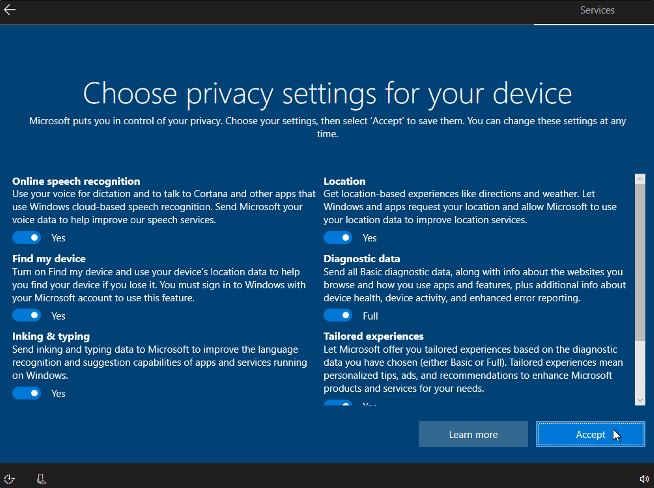
Task: Switch Diagnostic data from Full
Action: pyautogui.click(x=338, y=315)
